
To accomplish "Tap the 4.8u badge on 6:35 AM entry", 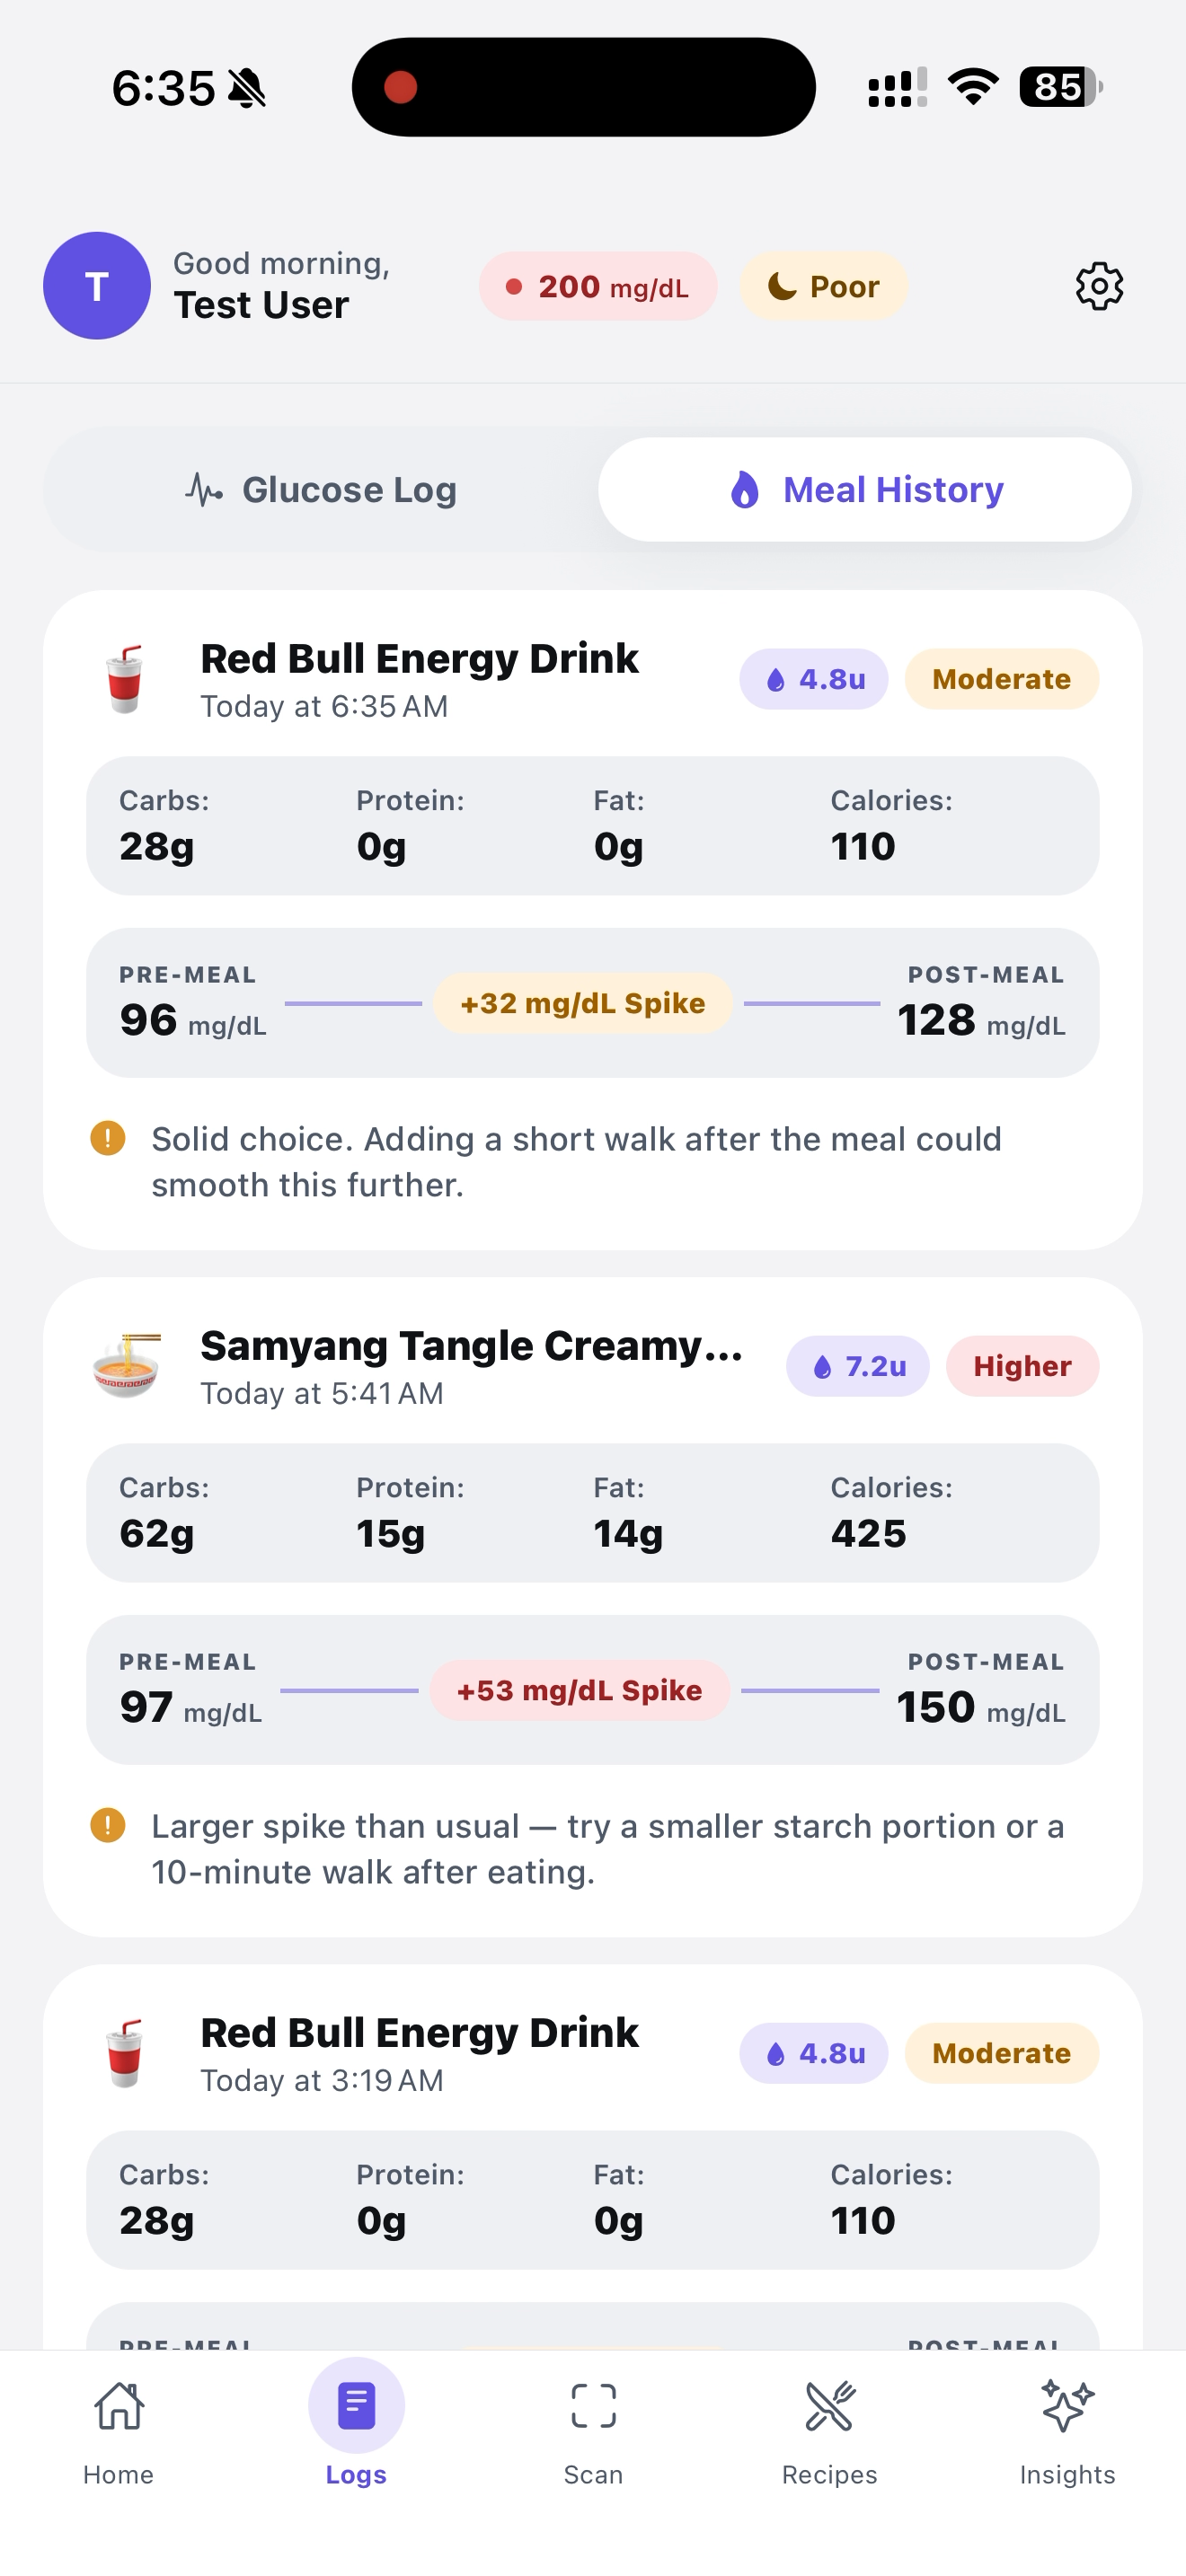I will click(x=814, y=679).
